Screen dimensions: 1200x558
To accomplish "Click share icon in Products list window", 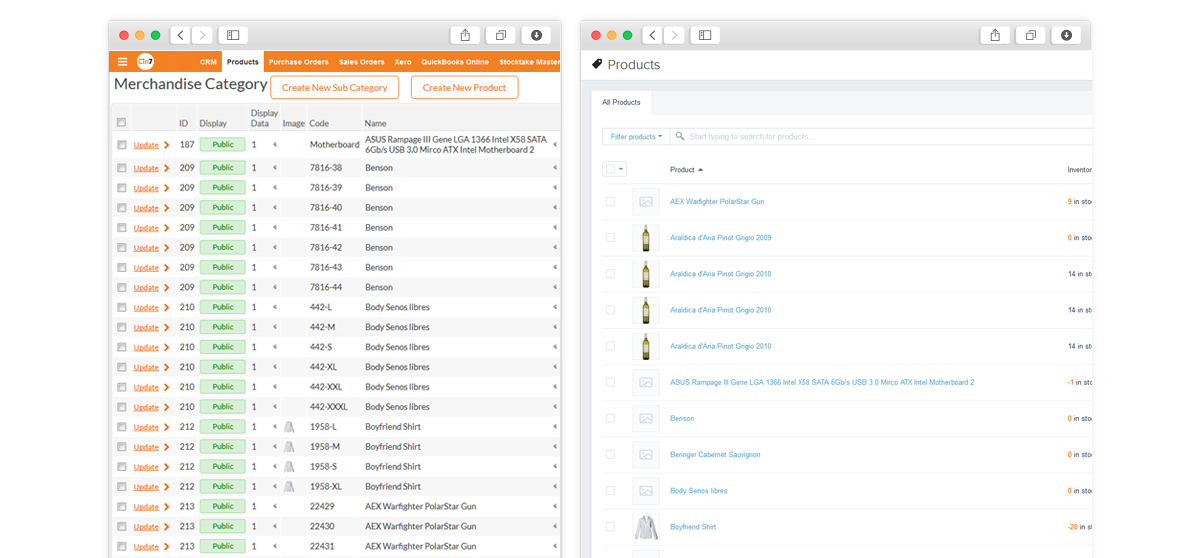I will 995,35.
